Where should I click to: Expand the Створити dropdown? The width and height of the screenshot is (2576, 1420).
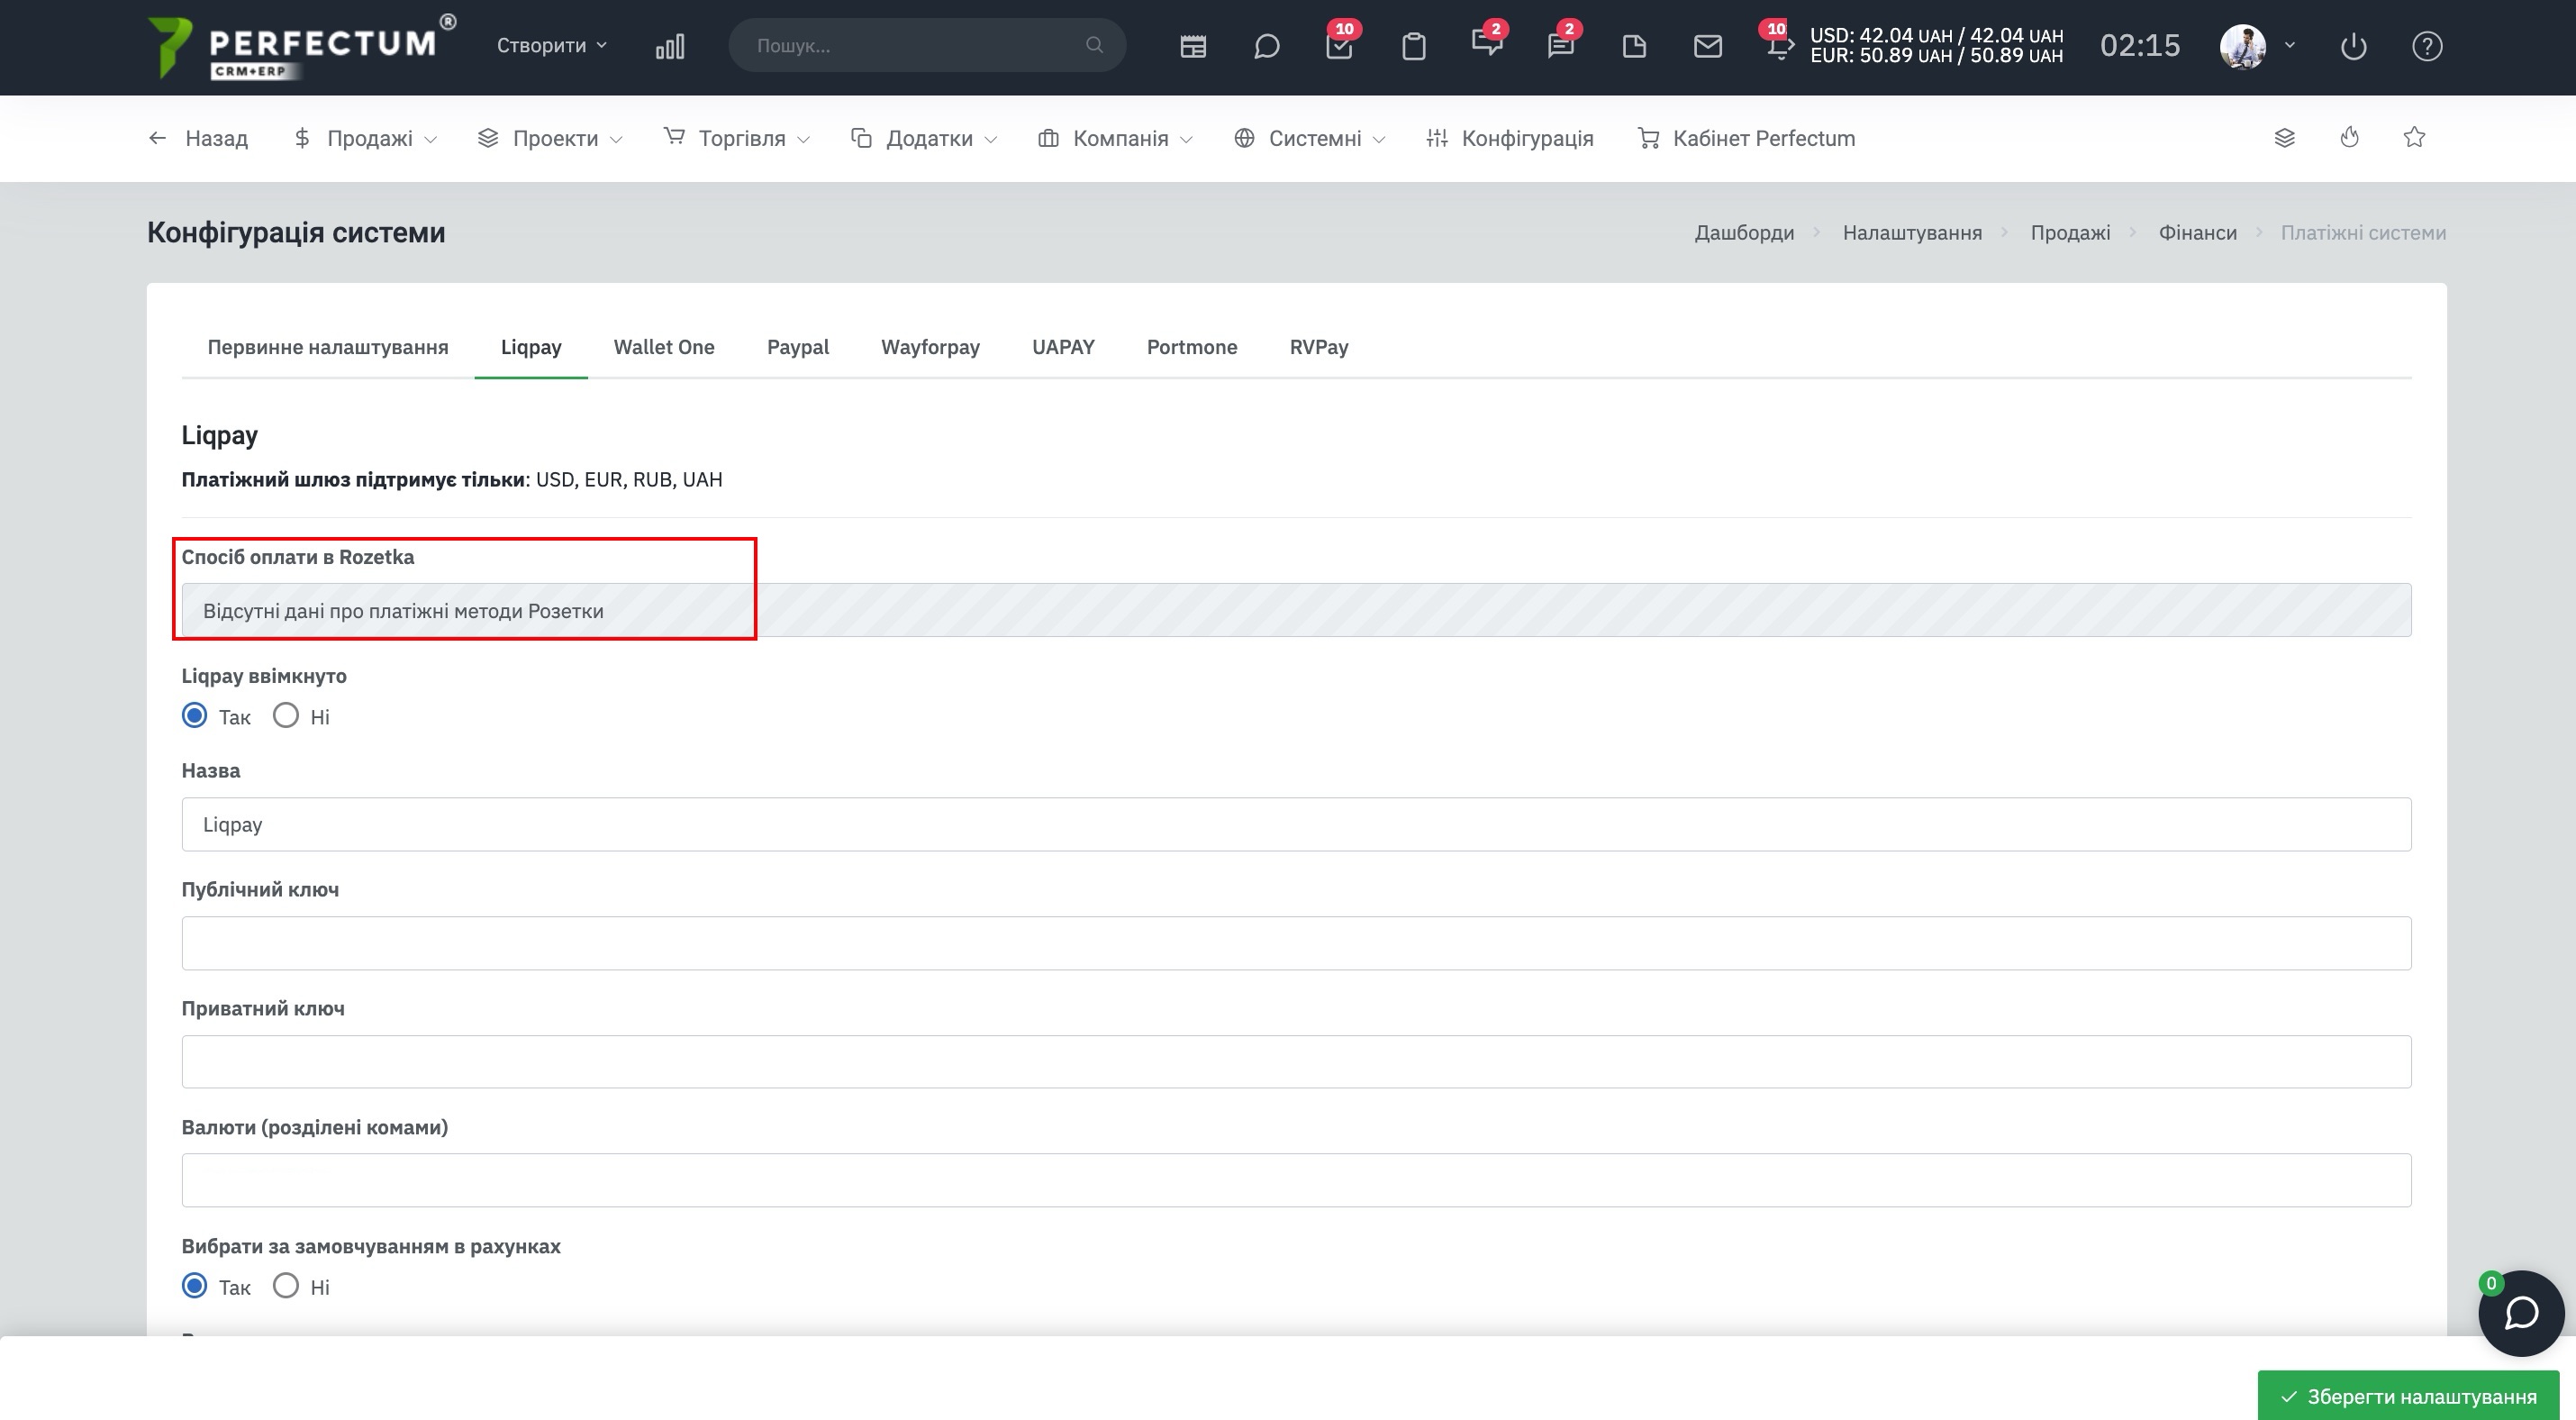tap(552, 45)
